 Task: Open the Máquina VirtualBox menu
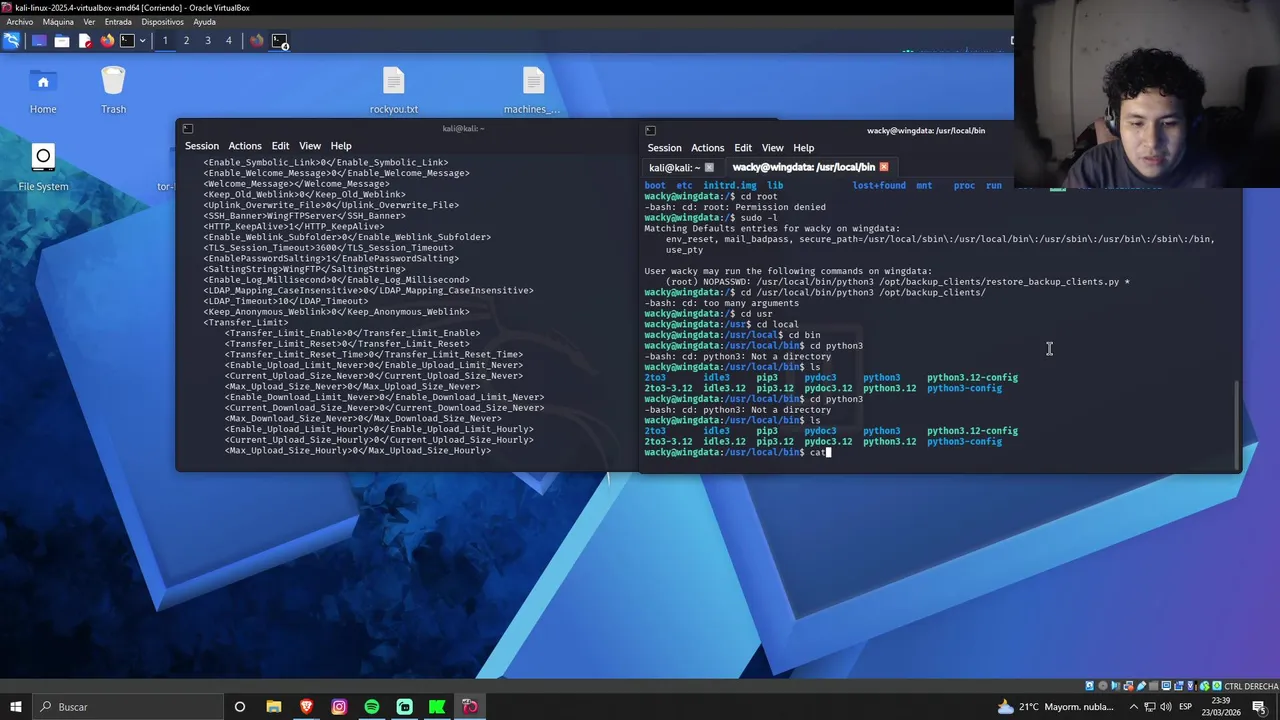click(x=58, y=22)
